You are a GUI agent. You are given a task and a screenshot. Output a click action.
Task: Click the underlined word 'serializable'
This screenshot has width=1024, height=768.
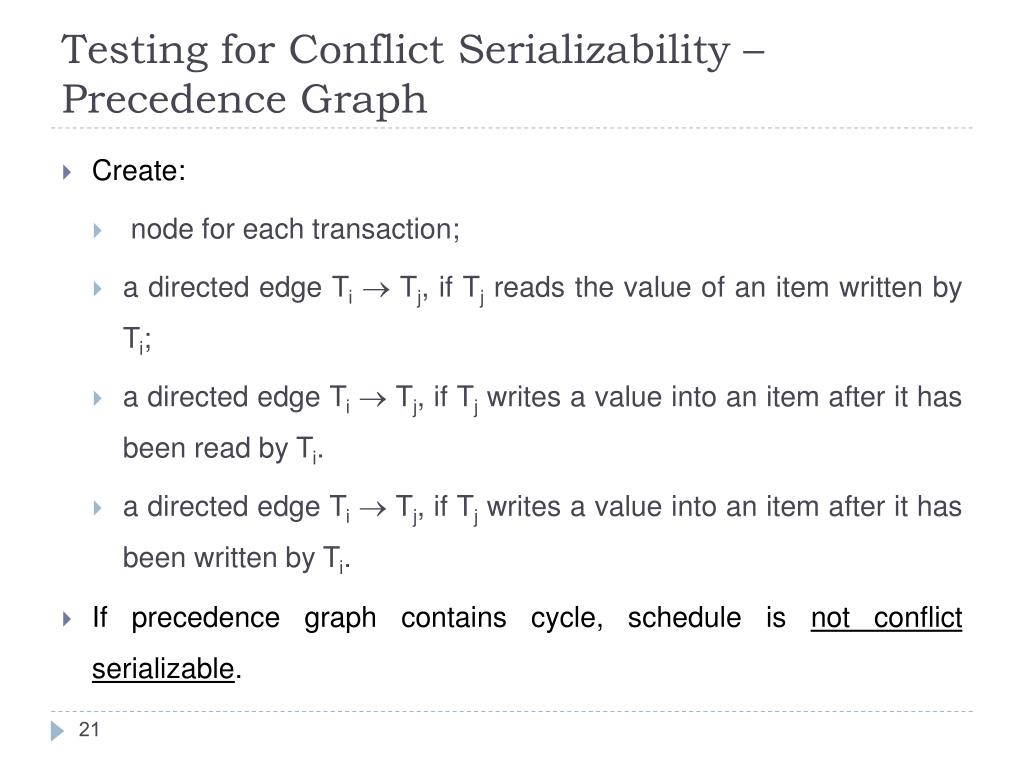[x=163, y=669]
